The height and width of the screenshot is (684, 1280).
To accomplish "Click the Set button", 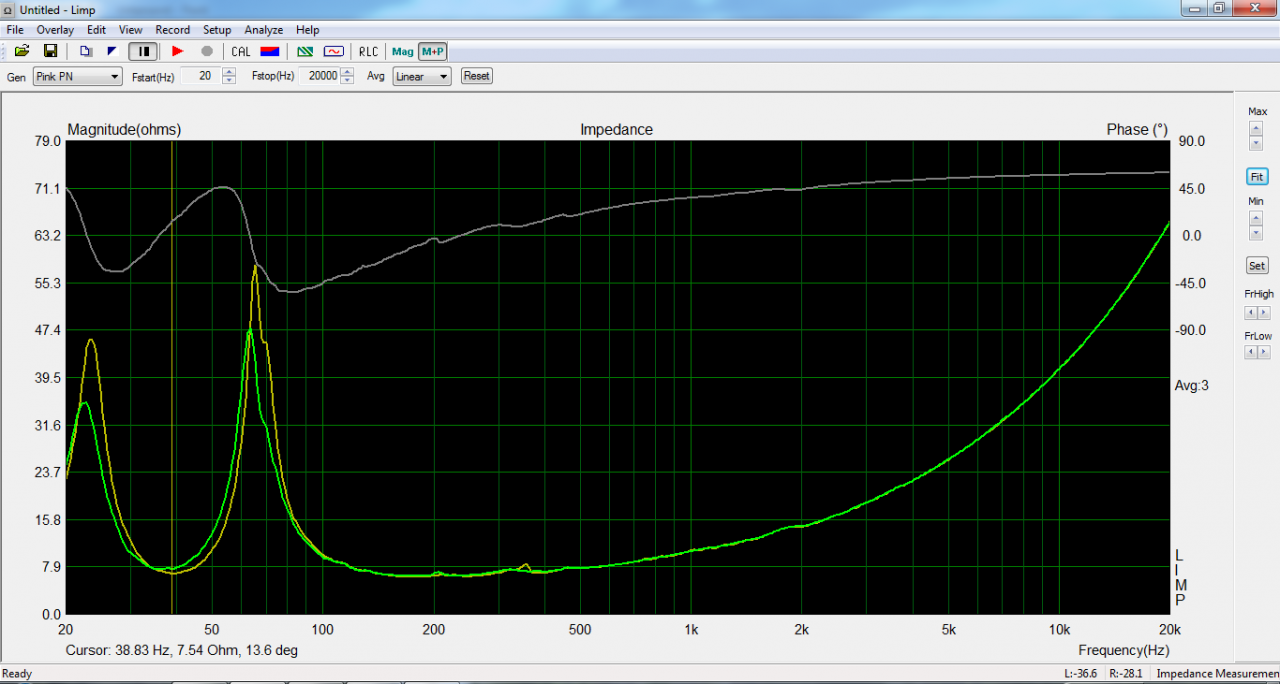I will (1257, 266).
